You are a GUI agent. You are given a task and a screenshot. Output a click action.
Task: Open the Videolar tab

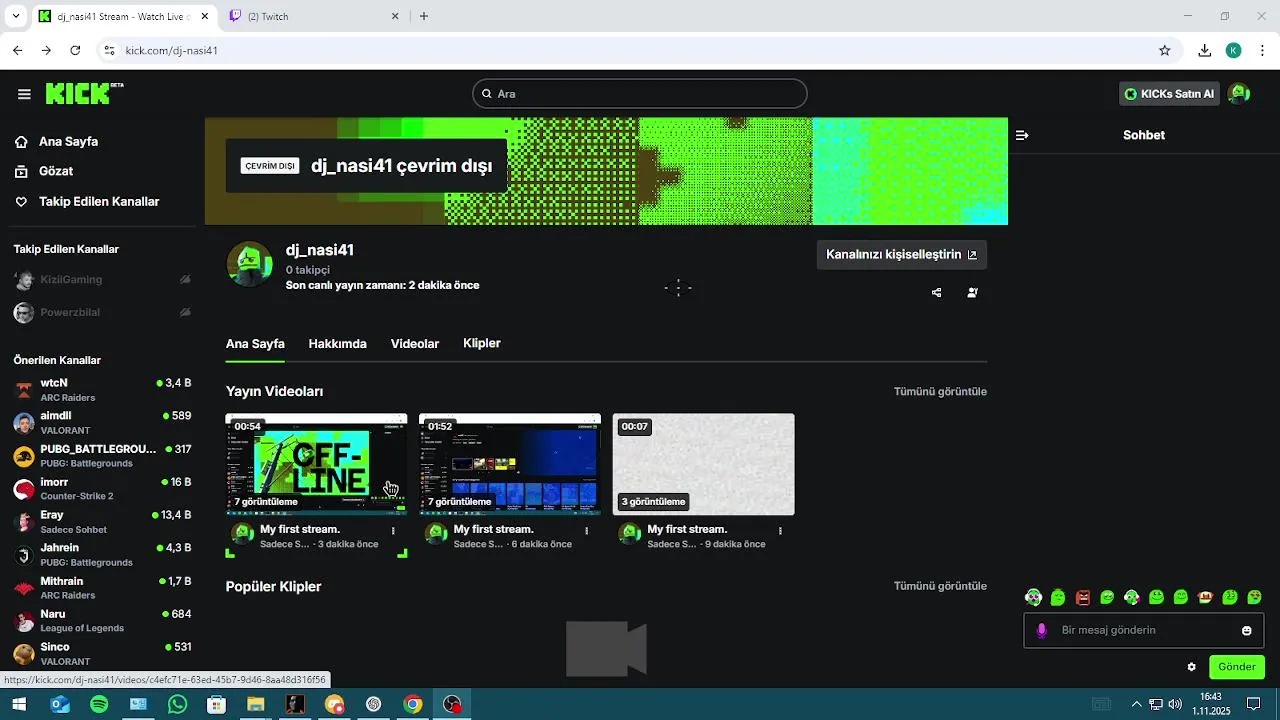point(415,344)
